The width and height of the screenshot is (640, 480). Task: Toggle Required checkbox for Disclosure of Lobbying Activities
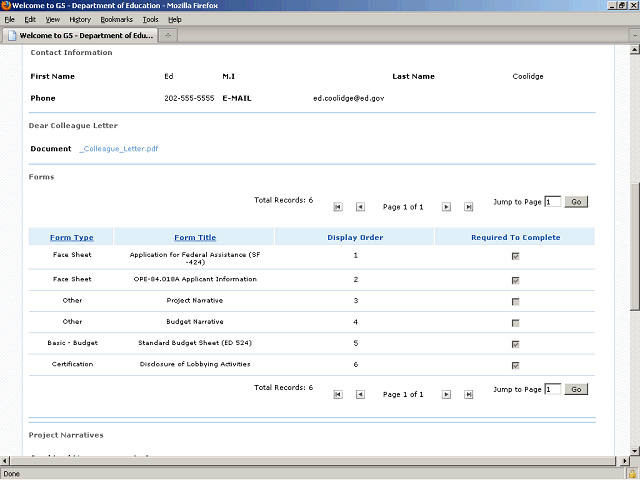(x=515, y=365)
